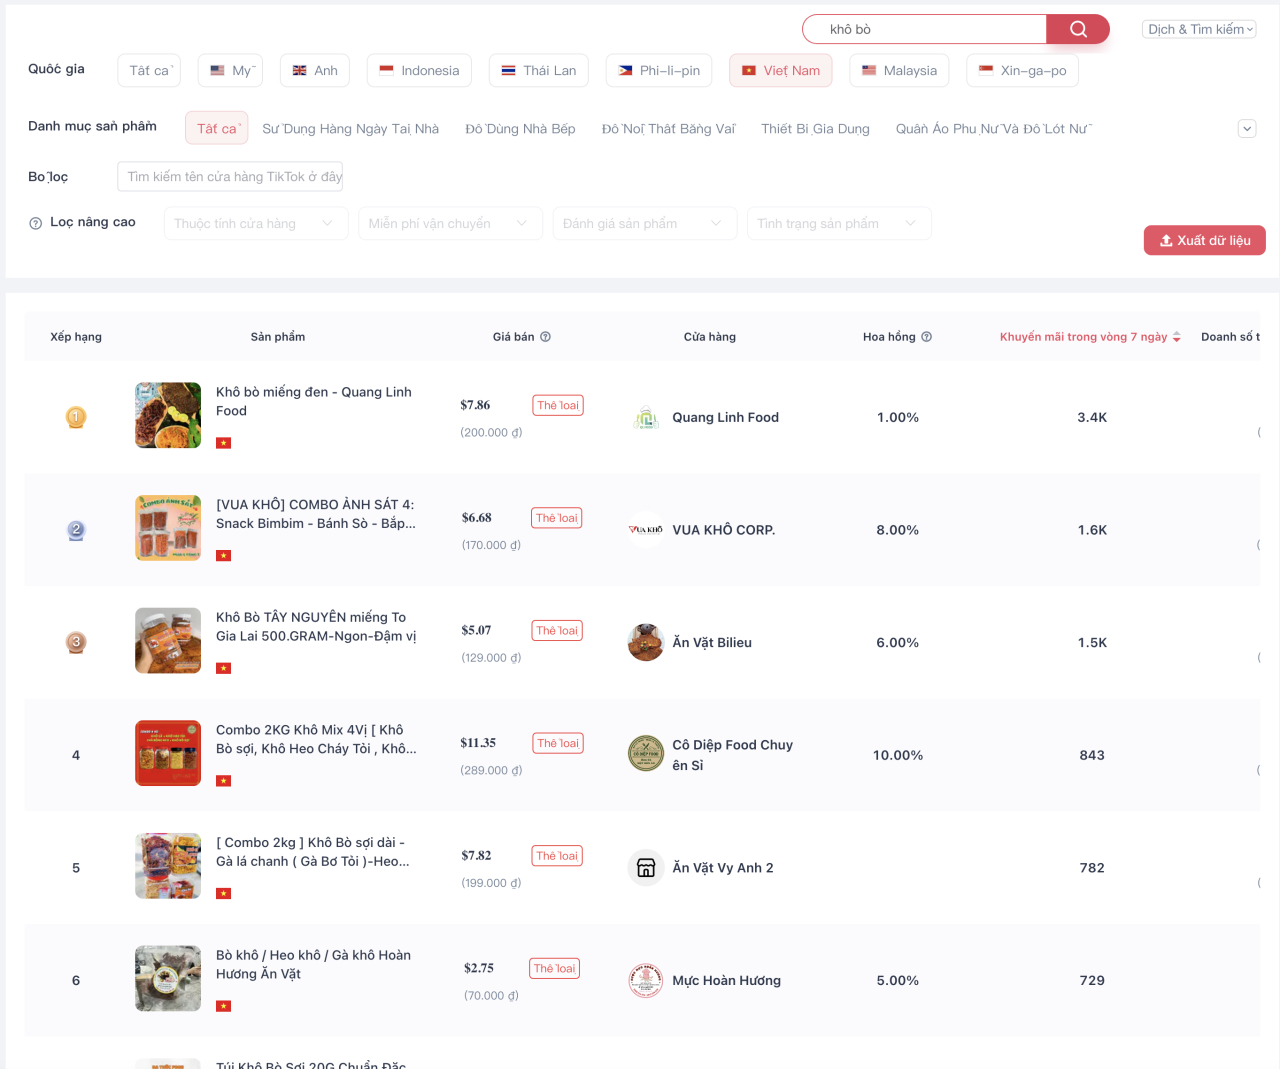Image resolution: width=1280 pixels, height=1069 pixels.
Task: Click the khô bò search input field
Action: click(925, 29)
